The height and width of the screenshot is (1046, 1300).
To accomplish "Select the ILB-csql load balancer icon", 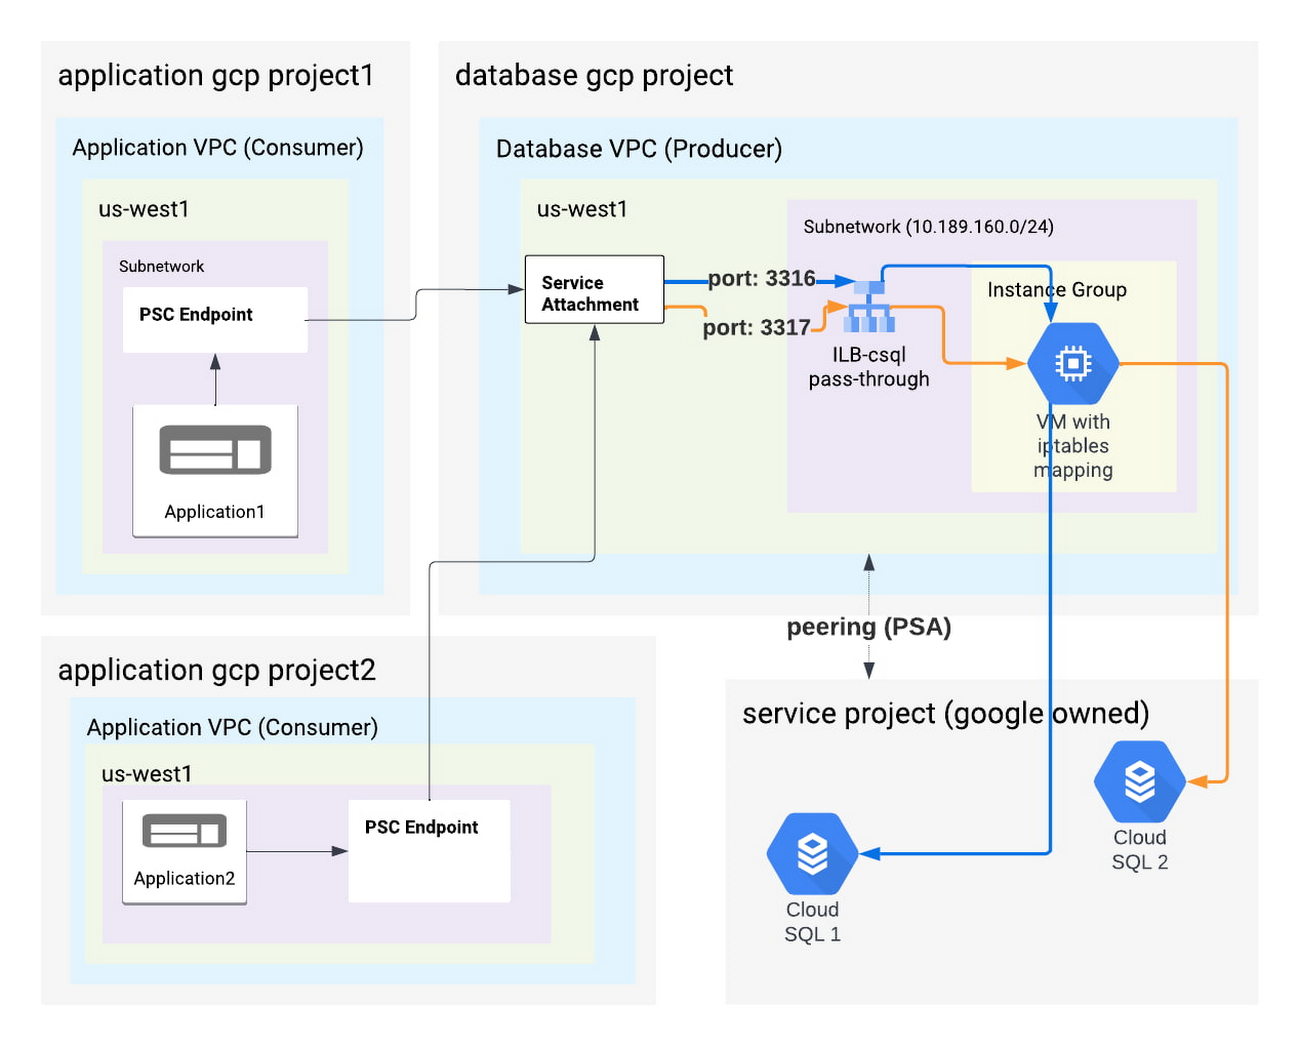I will [x=869, y=307].
